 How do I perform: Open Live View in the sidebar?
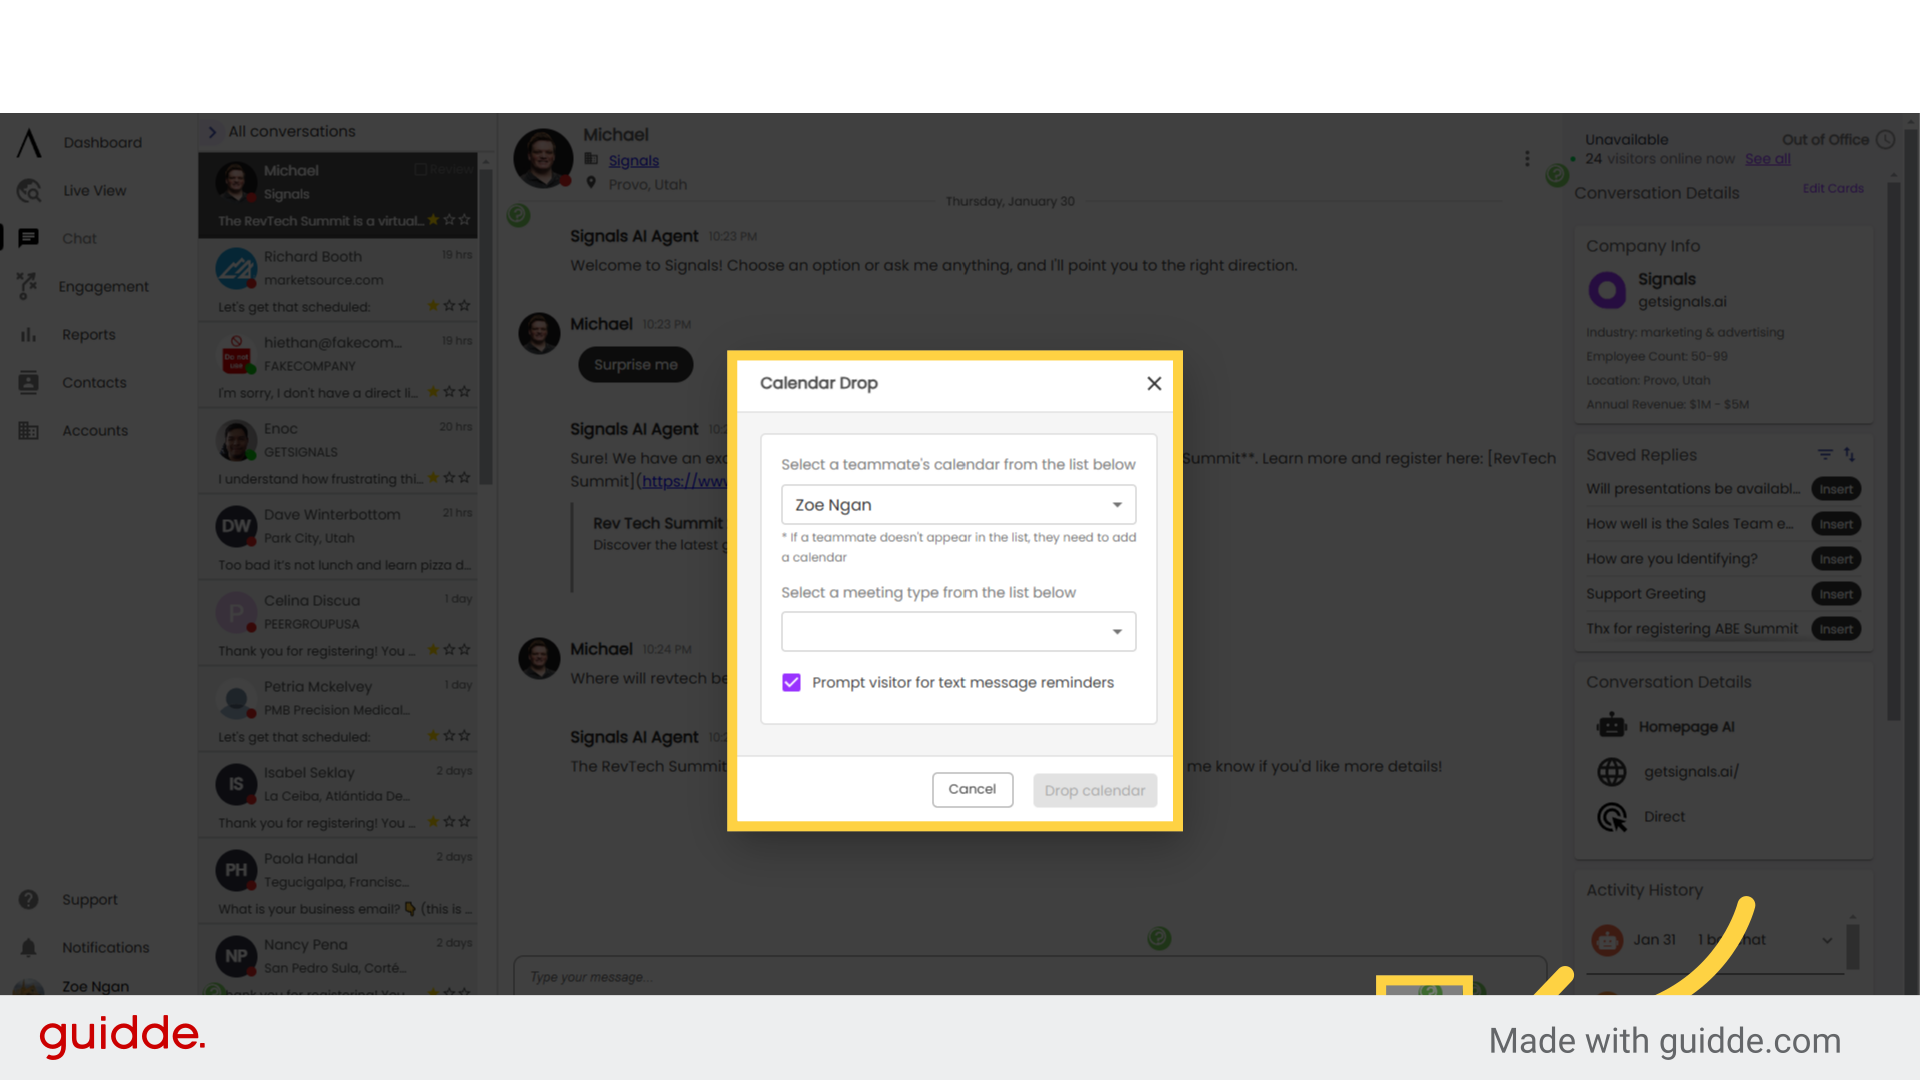point(95,191)
